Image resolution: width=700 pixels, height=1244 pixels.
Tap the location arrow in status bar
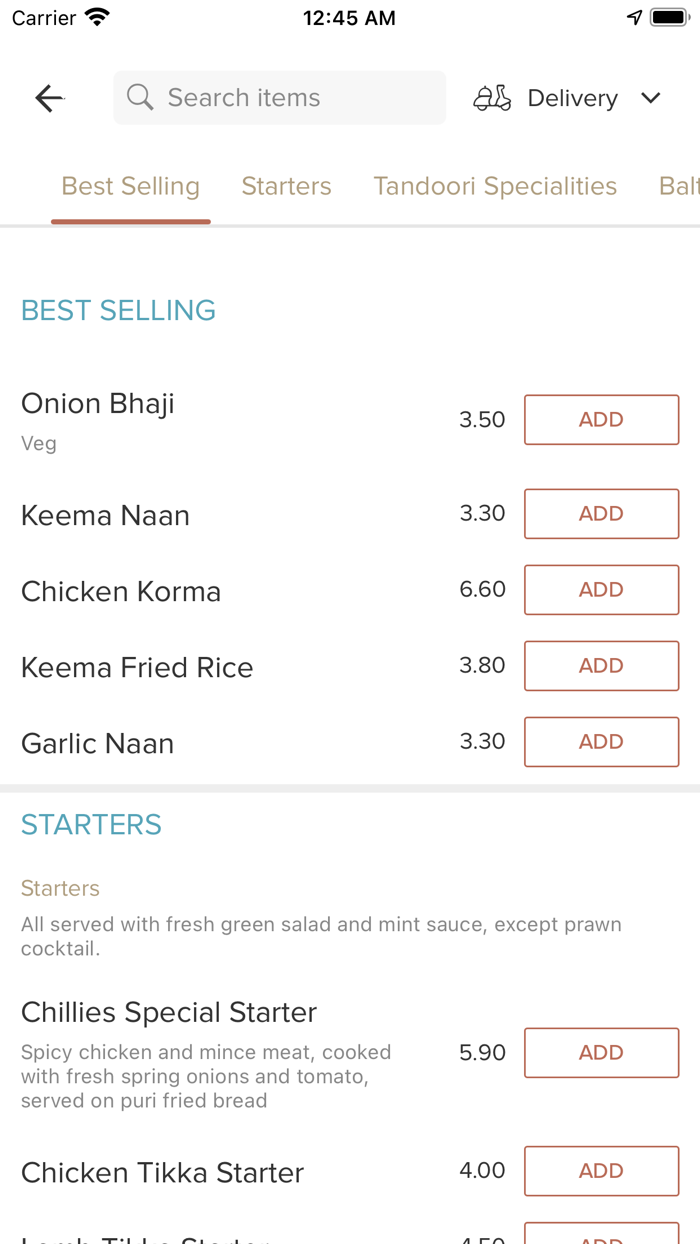coord(634,16)
